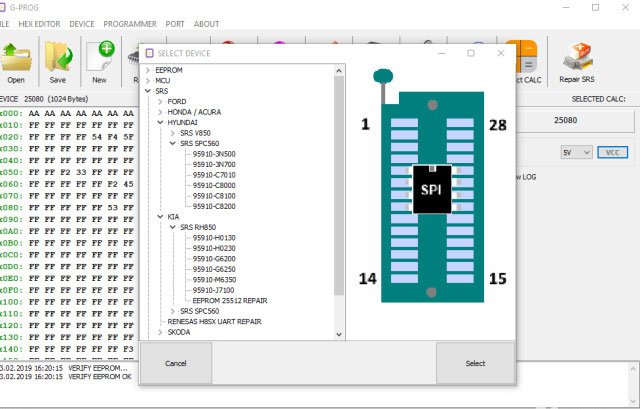Click the Select Device dialog title icon
Viewport: 640px width, 409px height.
click(x=149, y=53)
